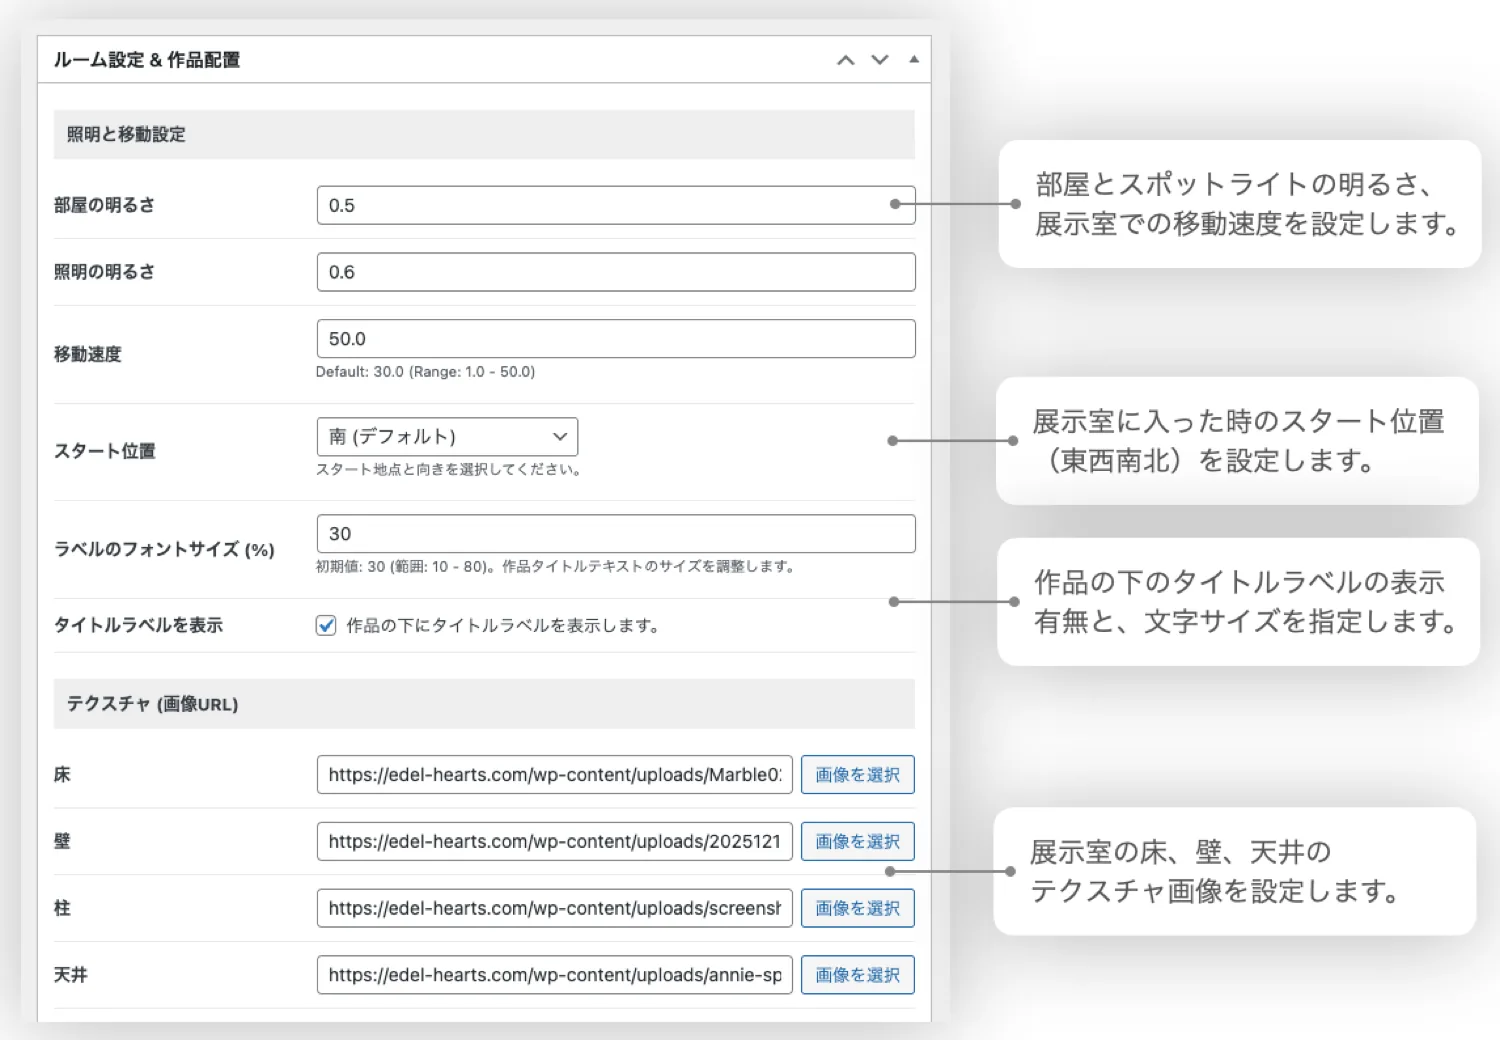Uncheck the タイトルラベルを表示 checkbox
The width and height of the screenshot is (1500, 1040).
coord(326,626)
